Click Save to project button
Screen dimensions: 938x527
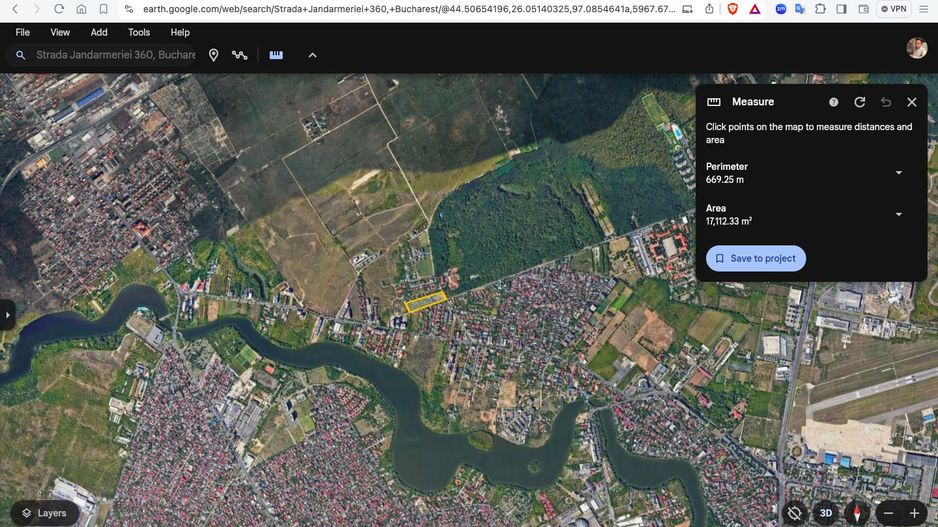[755, 258]
